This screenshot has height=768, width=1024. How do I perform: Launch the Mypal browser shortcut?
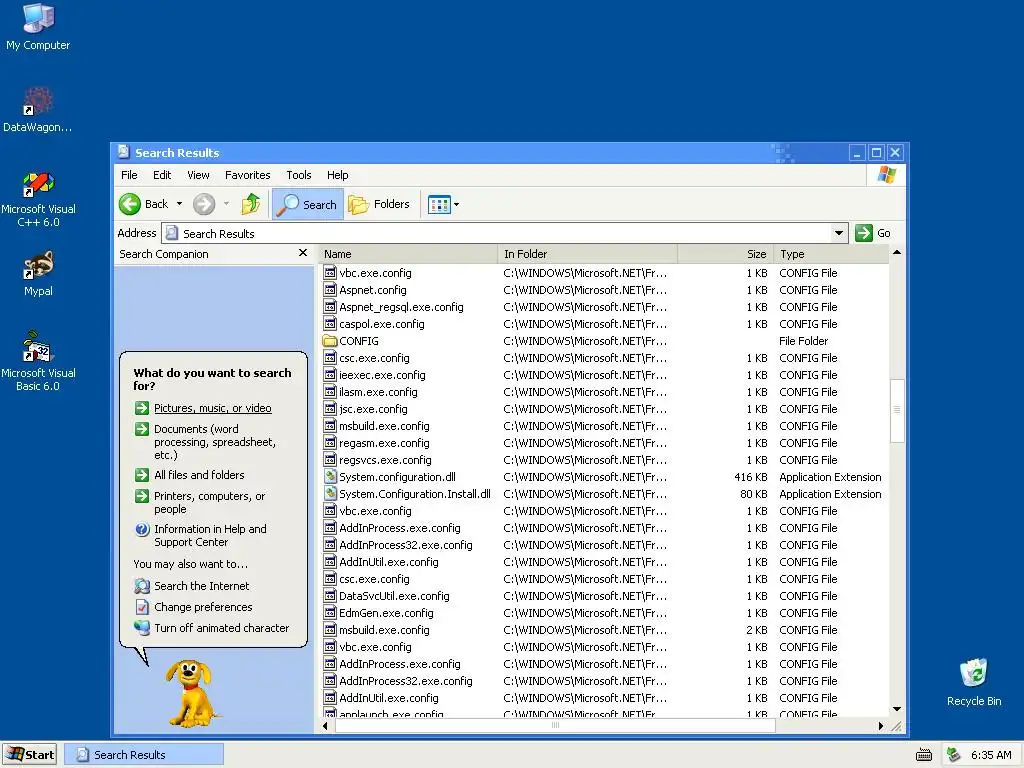[38, 273]
